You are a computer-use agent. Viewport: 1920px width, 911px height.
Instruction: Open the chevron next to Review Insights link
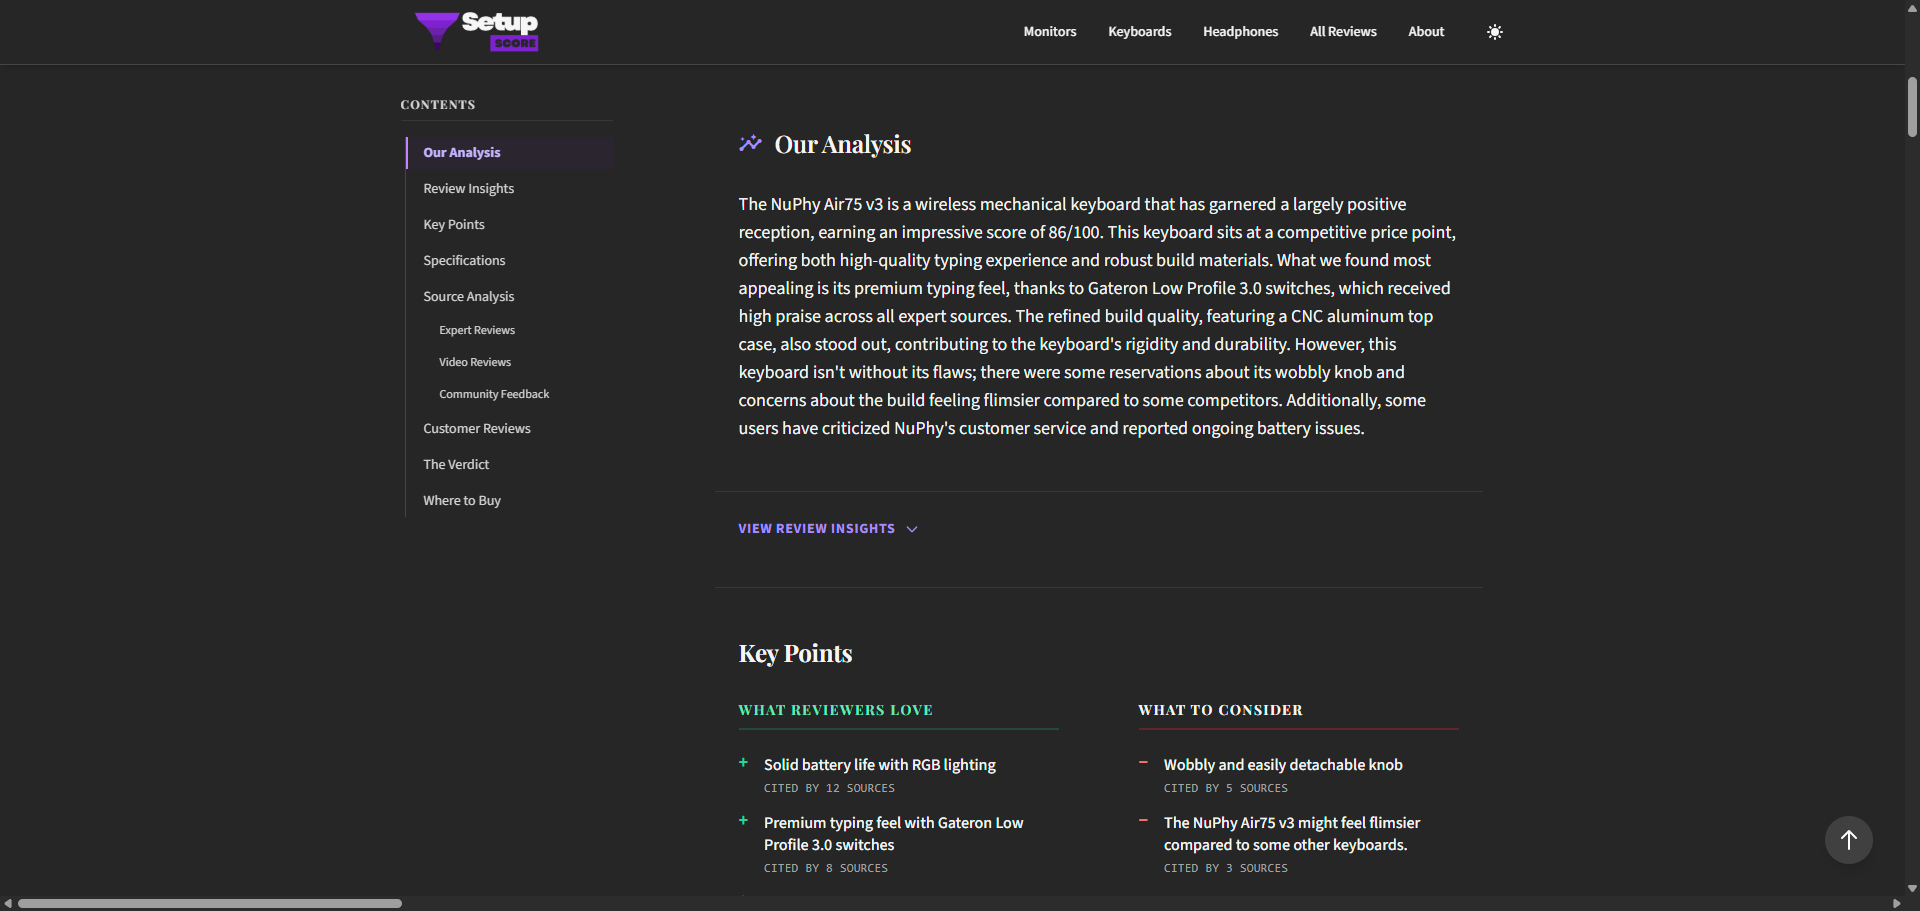(x=912, y=529)
